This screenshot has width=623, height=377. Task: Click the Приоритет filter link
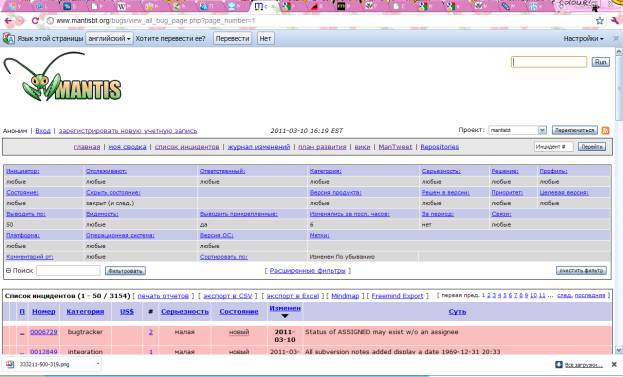point(507,193)
